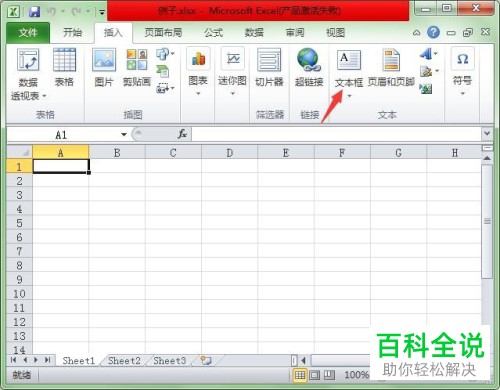Click the horizontal scrollbar left arrow
Image resolution: width=500 pixels, height=390 pixels.
303,360
